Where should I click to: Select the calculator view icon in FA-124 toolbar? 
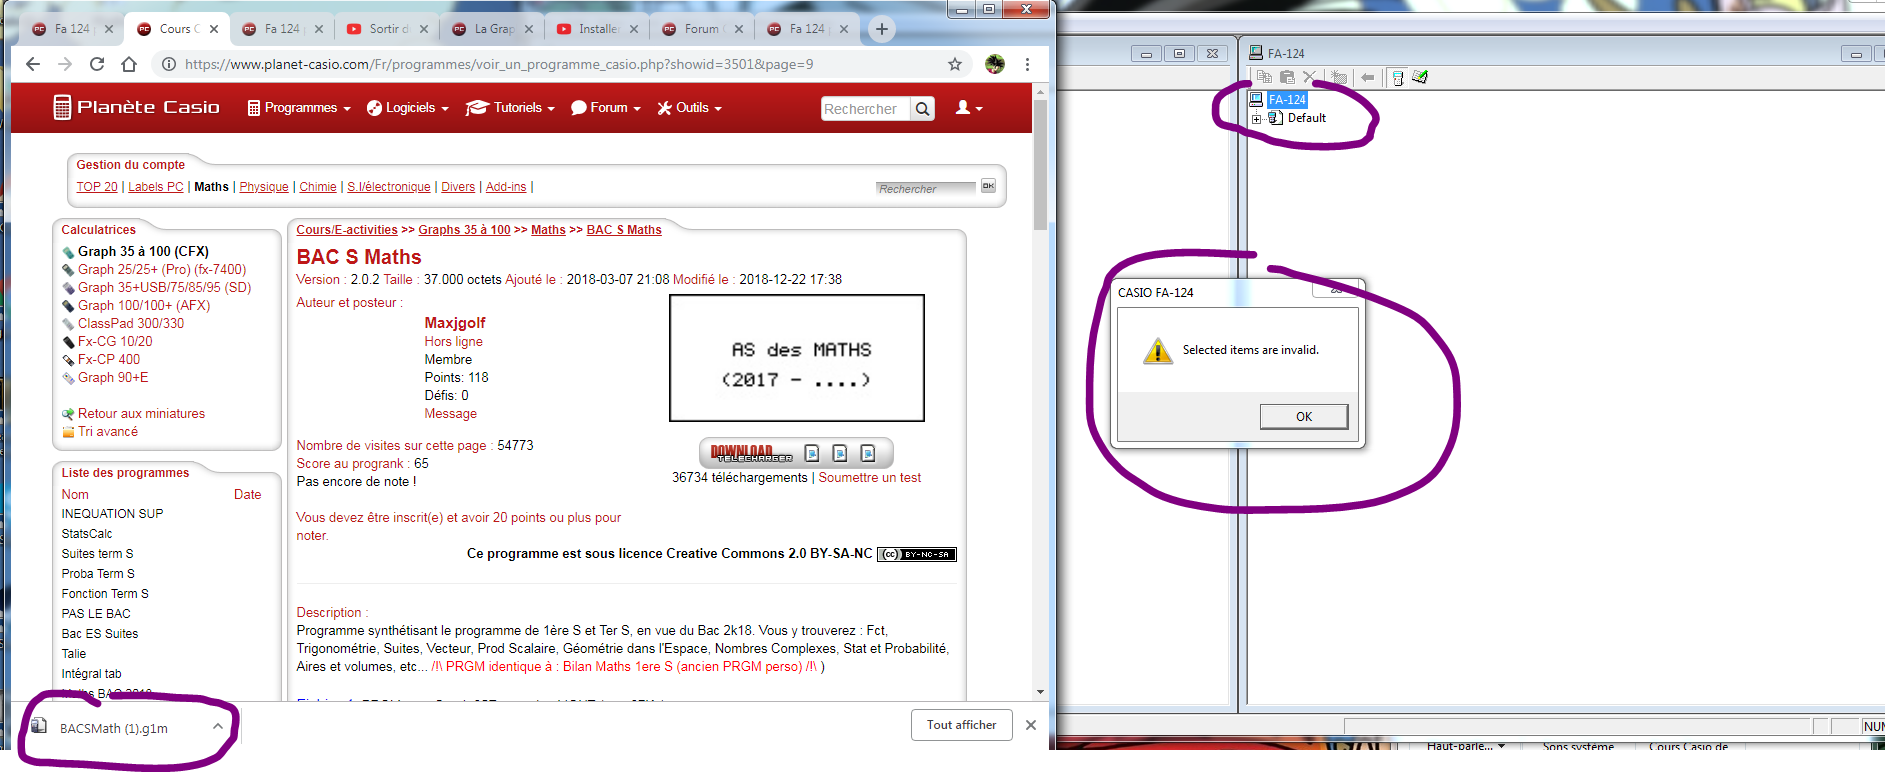tap(1398, 77)
